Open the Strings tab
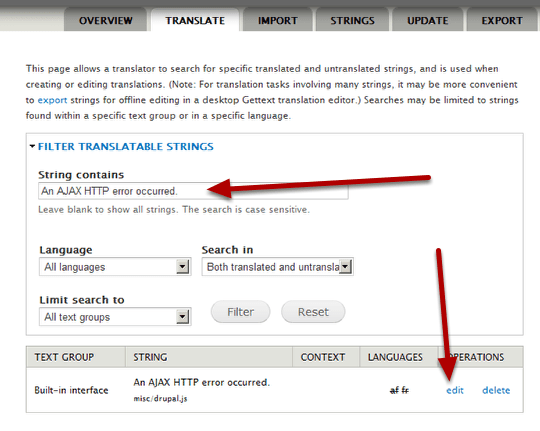Image resolution: width=540 pixels, height=431 pixels. tap(352, 20)
